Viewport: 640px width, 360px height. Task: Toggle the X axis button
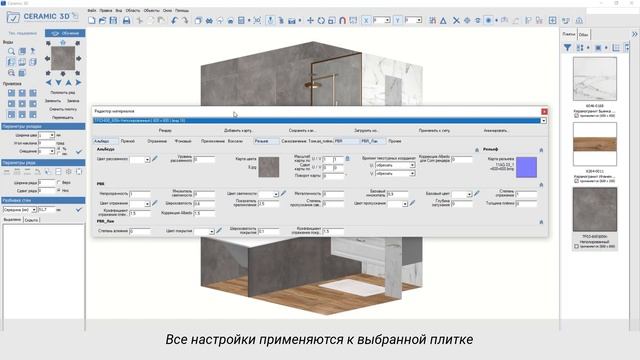point(366,20)
